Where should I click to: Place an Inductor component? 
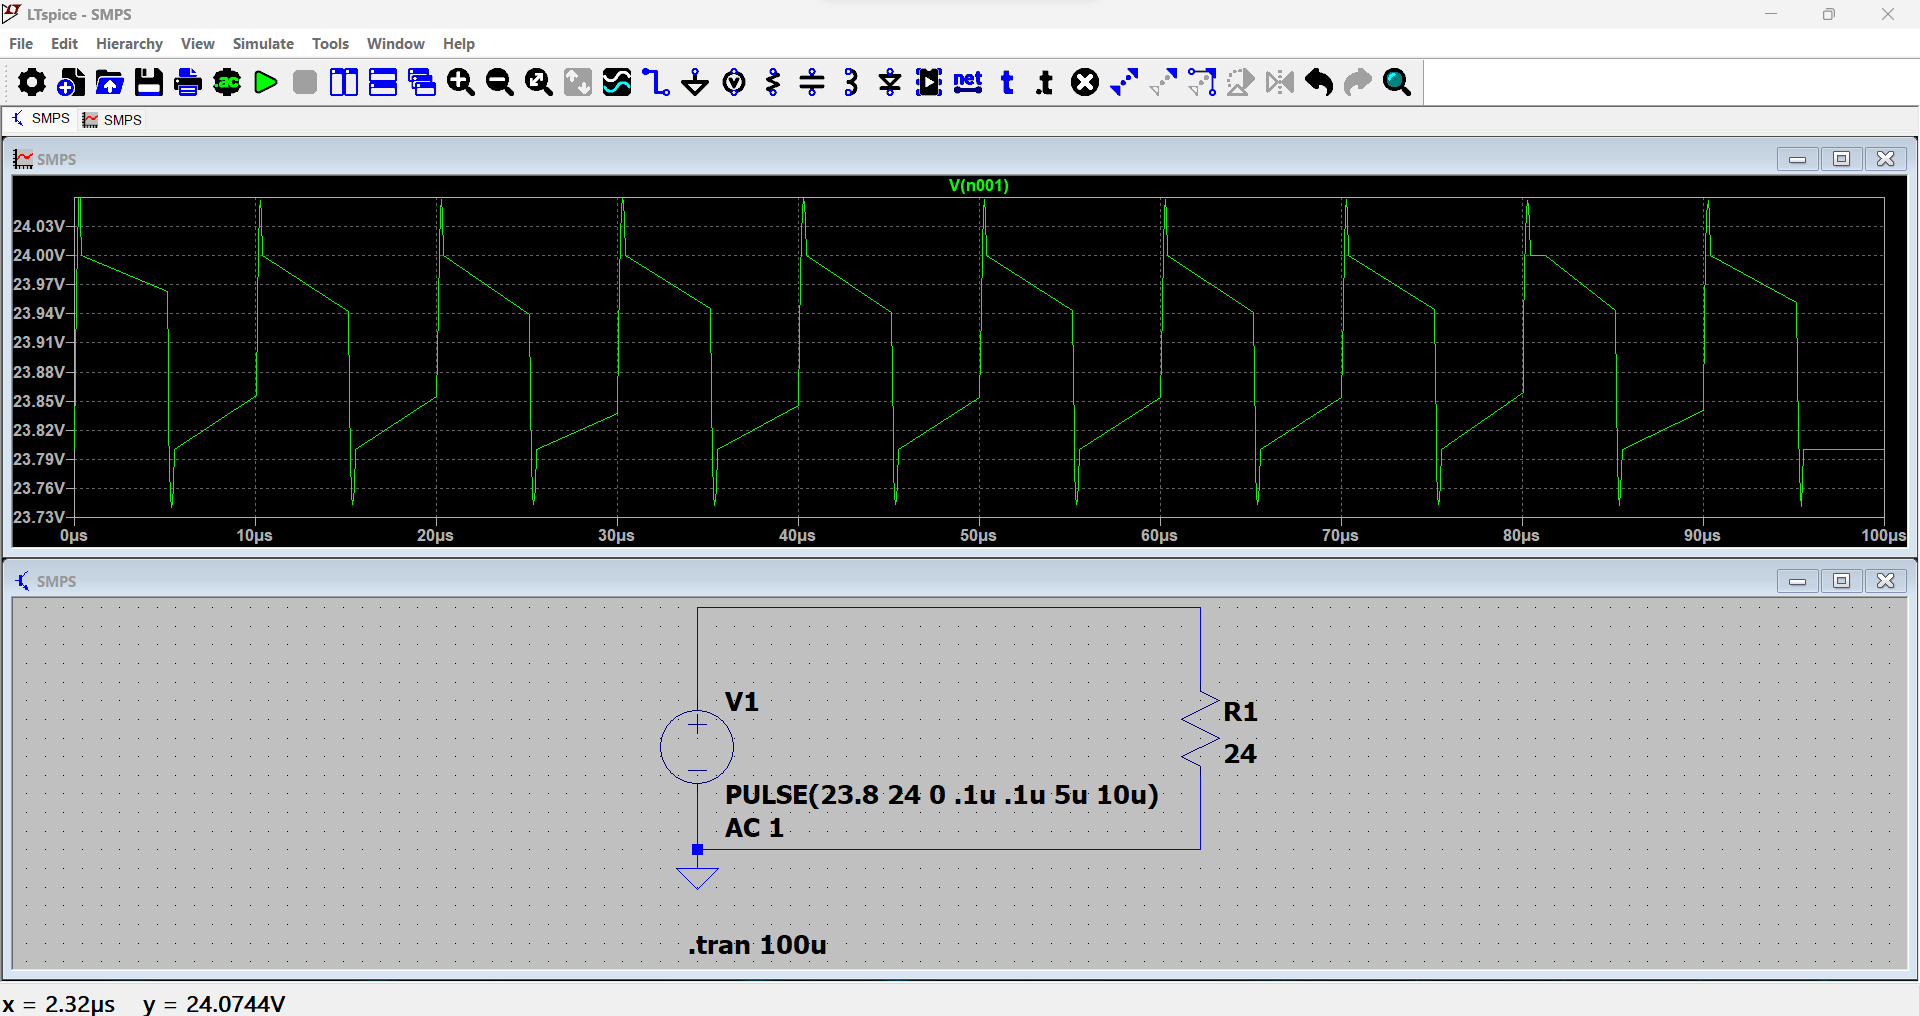tap(851, 82)
